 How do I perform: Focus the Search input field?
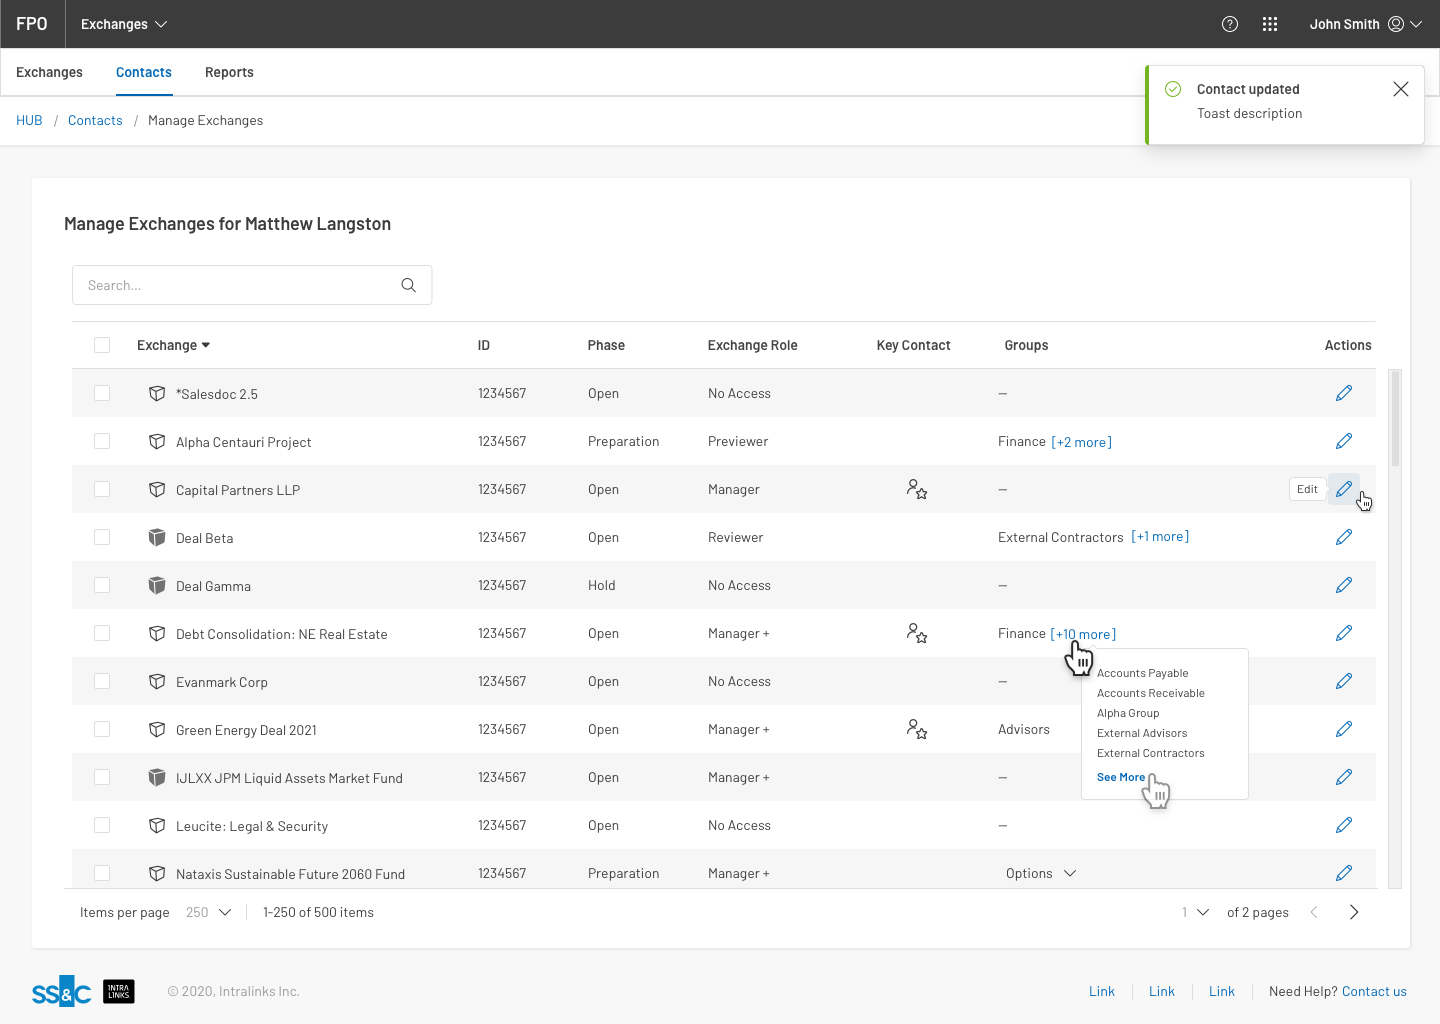(252, 285)
